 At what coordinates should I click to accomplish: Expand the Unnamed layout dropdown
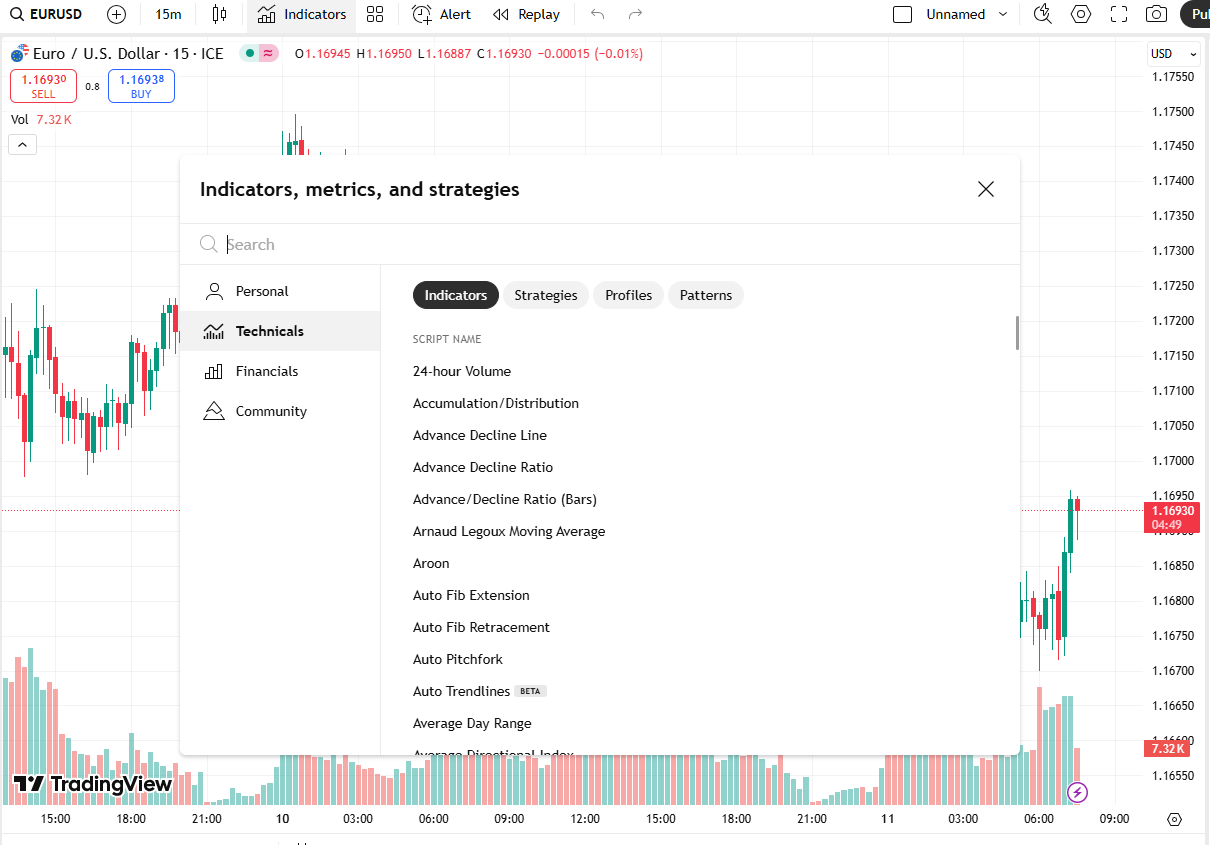point(967,15)
